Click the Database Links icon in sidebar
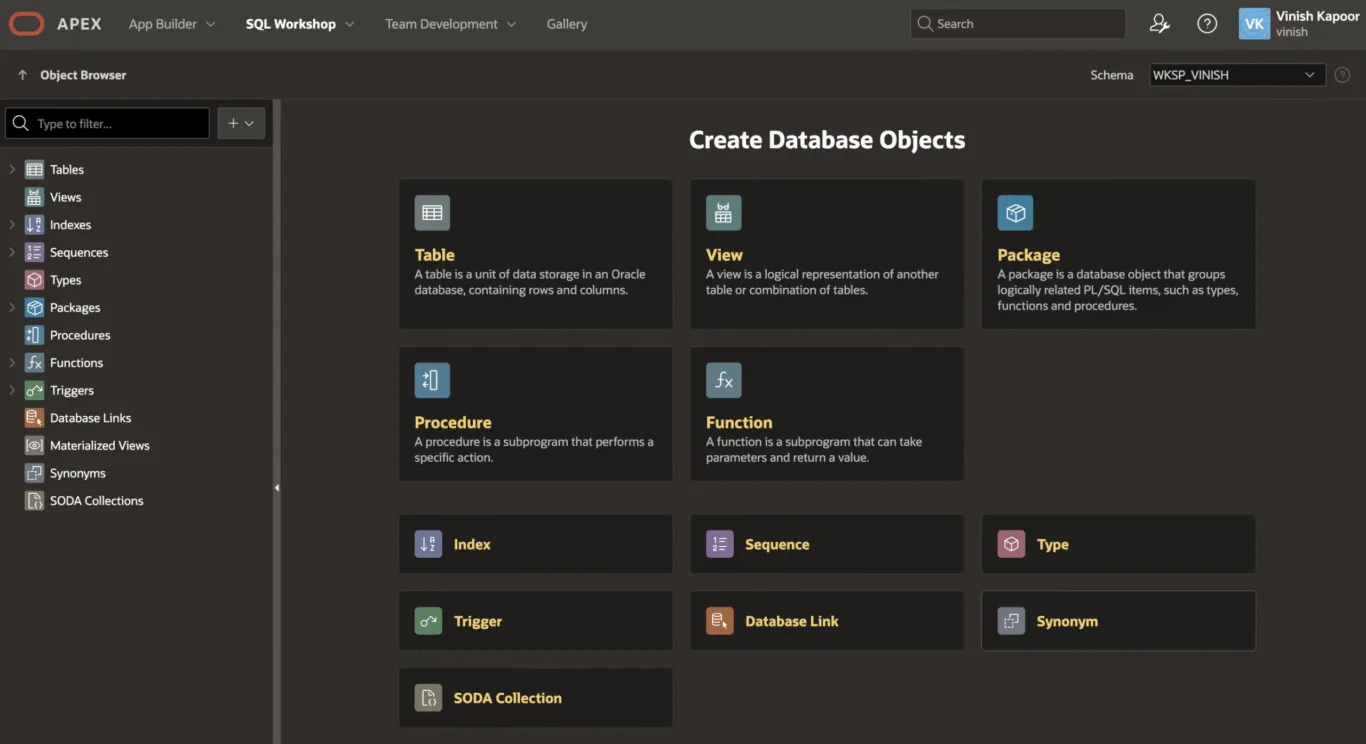The height and width of the screenshot is (744, 1366). [x=34, y=418]
